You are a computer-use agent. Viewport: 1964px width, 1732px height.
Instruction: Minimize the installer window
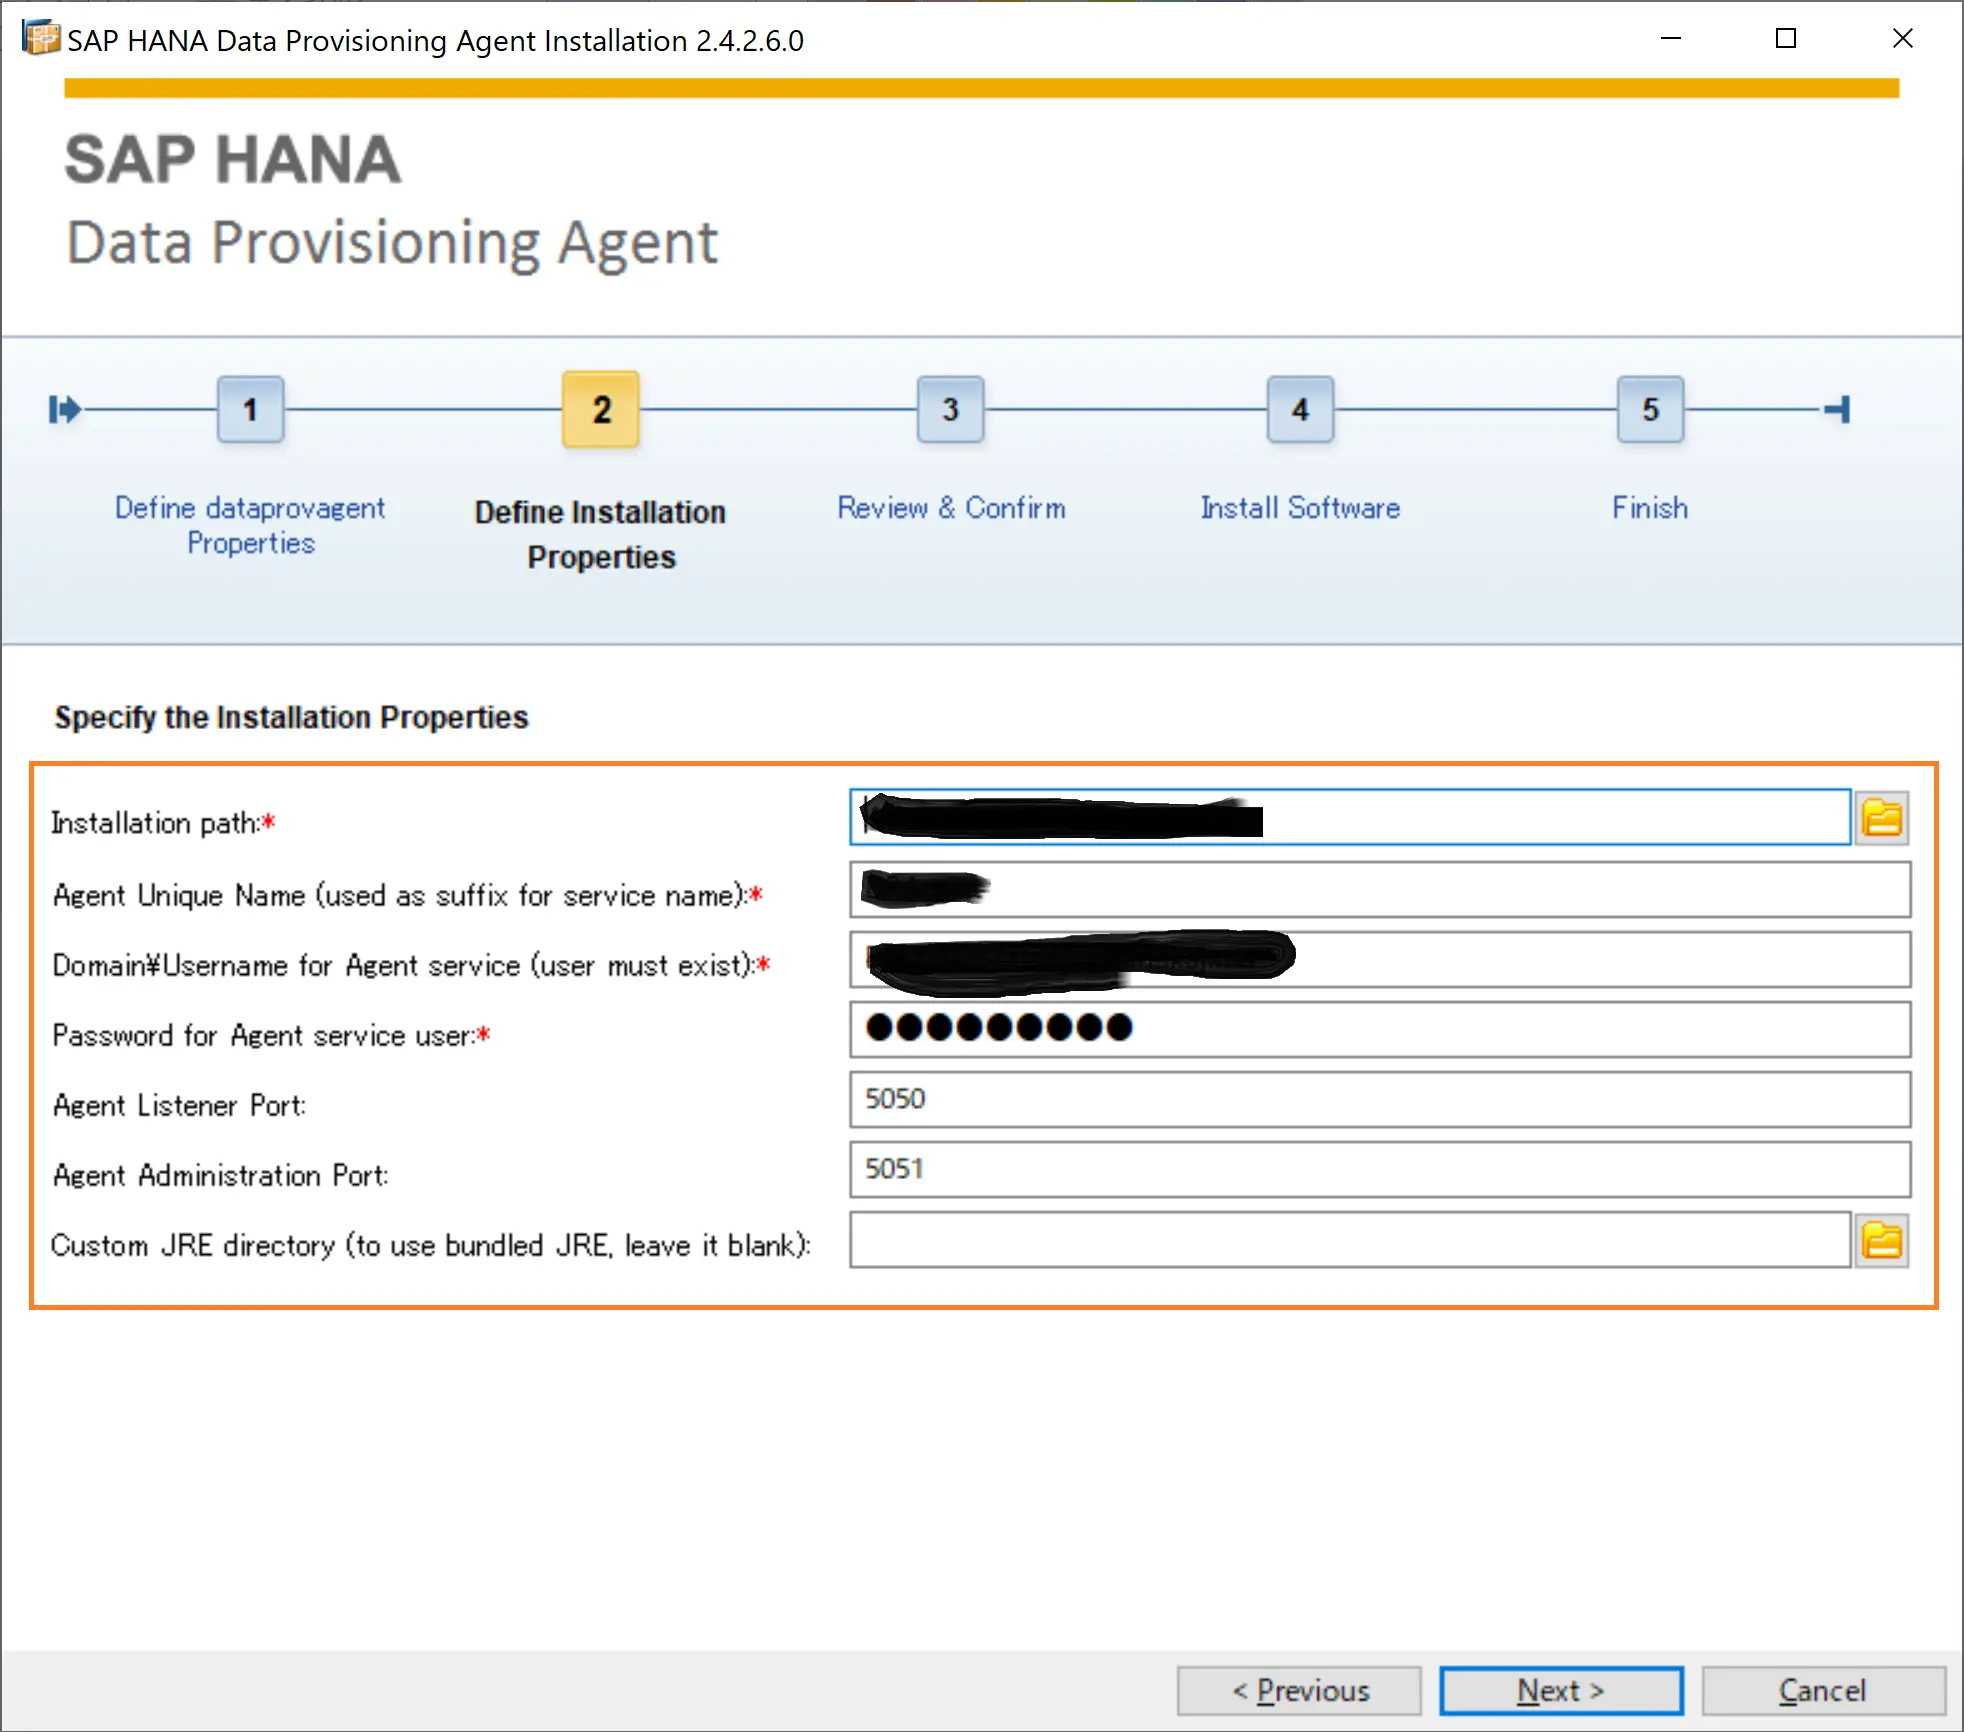(1671, 39)
